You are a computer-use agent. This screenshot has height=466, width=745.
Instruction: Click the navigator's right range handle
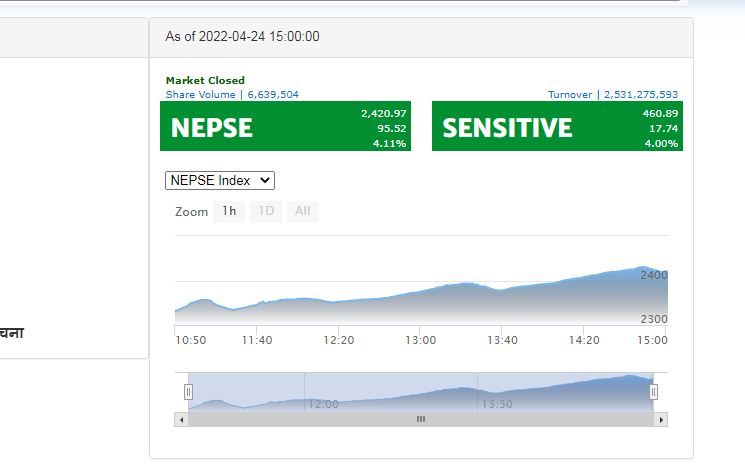point(654,392)
